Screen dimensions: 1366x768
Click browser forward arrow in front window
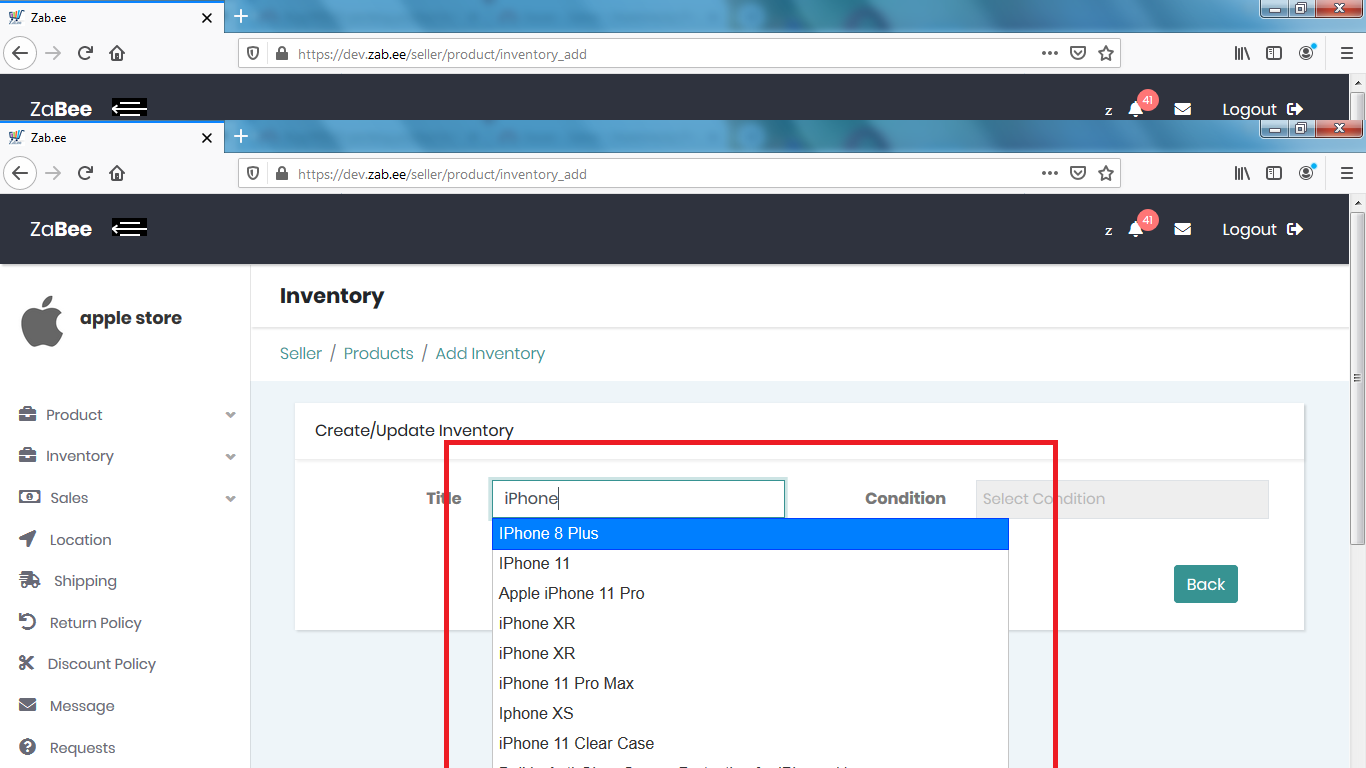coord(53,173)
